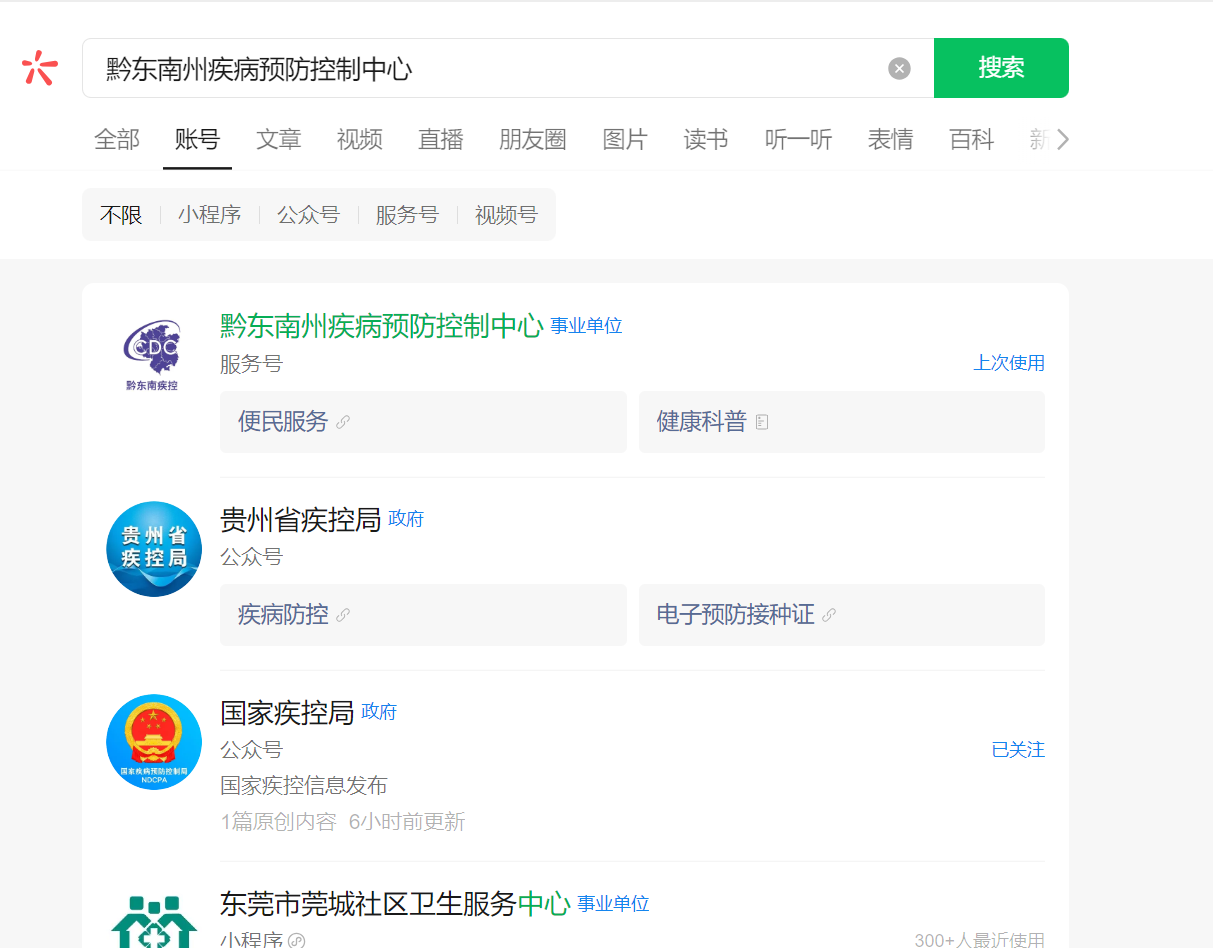1213x948 pixels.
Task: Click the mini program icon beside 小程序
Action: [296, 941]
